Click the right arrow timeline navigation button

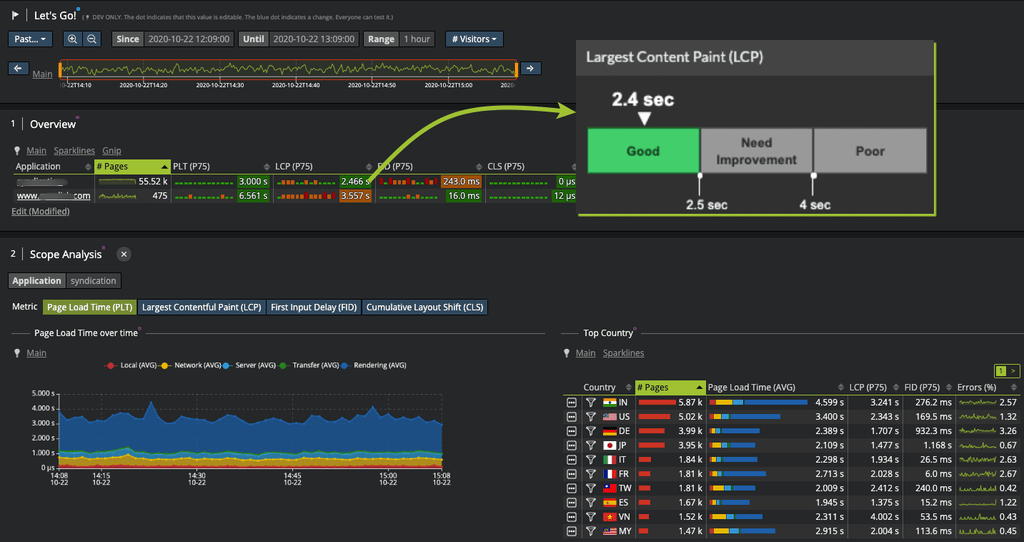click(x=530, y=68)
